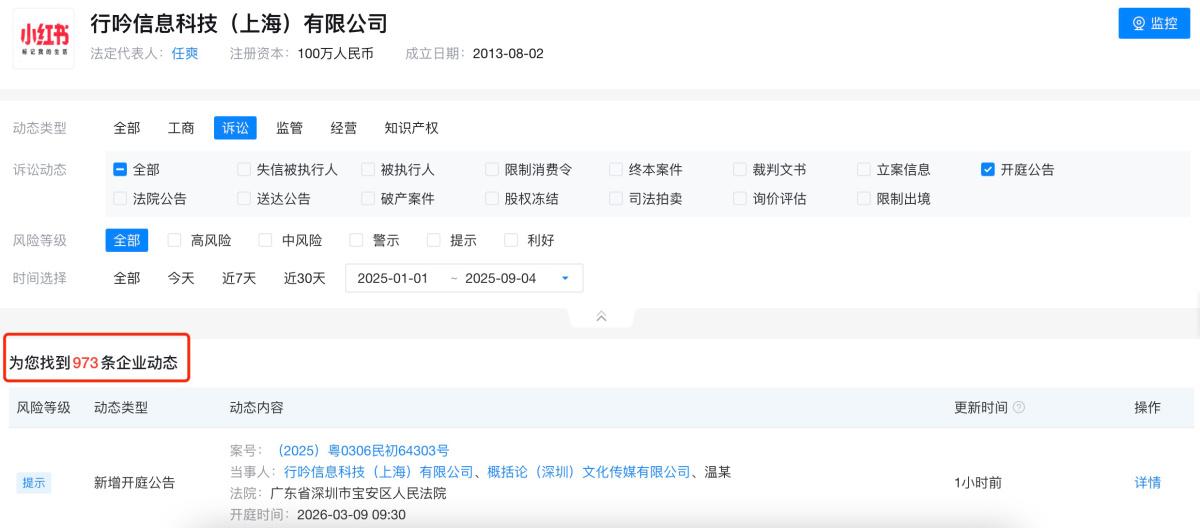Screen dimensions: 1200x528
Task: Edit start date 2025-01-01 field
Action: point(393,278)
